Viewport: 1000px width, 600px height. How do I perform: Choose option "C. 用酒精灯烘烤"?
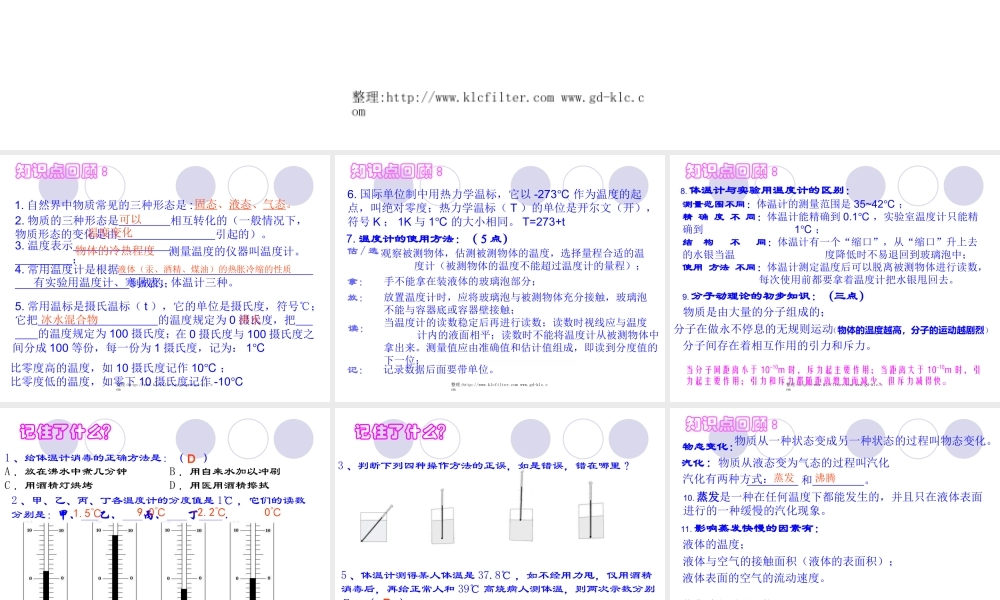click(49, 485)
